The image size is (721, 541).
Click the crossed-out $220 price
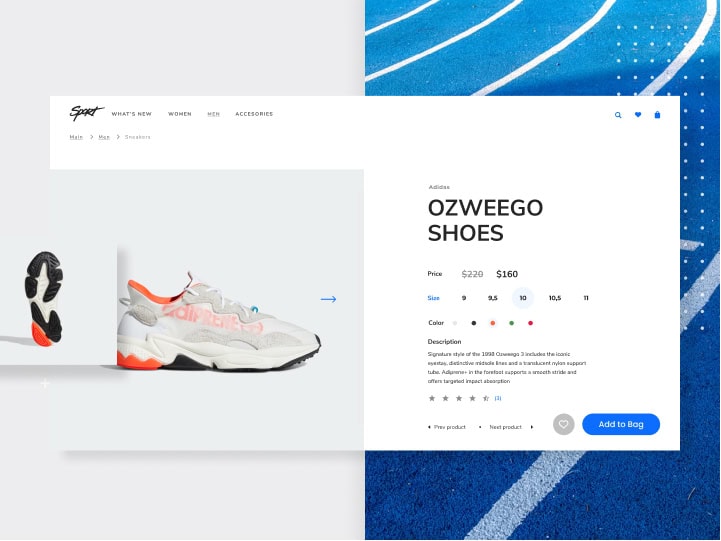click(472, 274)
